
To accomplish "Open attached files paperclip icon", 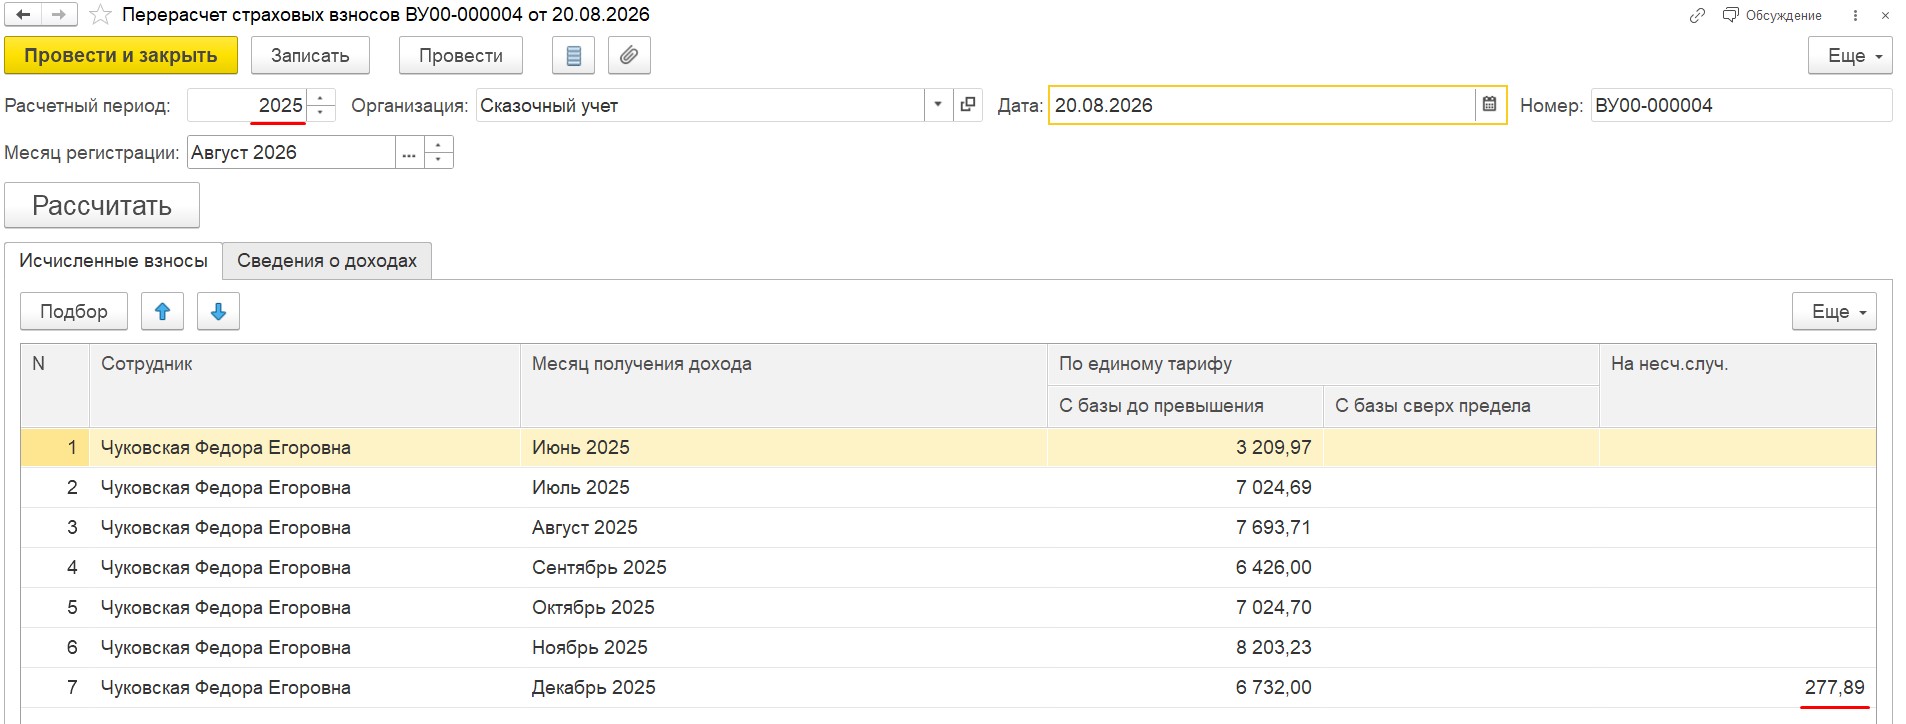I will 629,56.
